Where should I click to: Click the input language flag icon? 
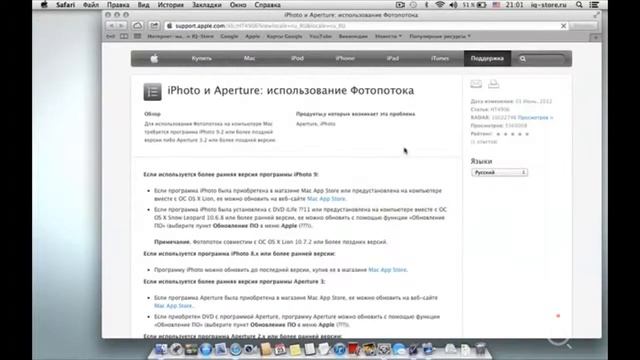click(x=496, y=5)
